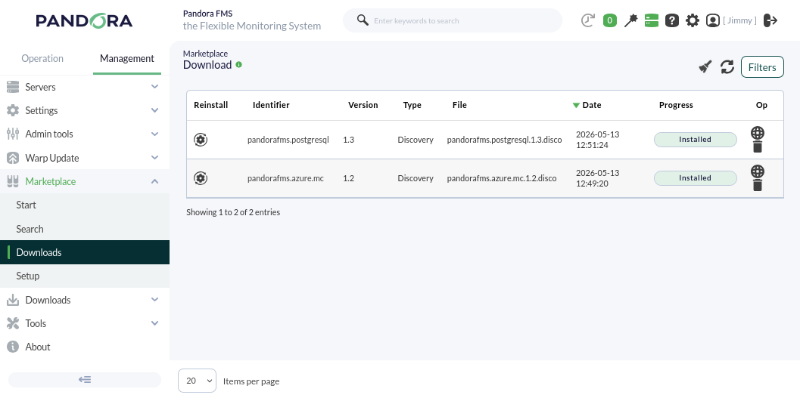Refresh the downloads list
The height and width of the screenshot is (401, 800).
[727, 67]
